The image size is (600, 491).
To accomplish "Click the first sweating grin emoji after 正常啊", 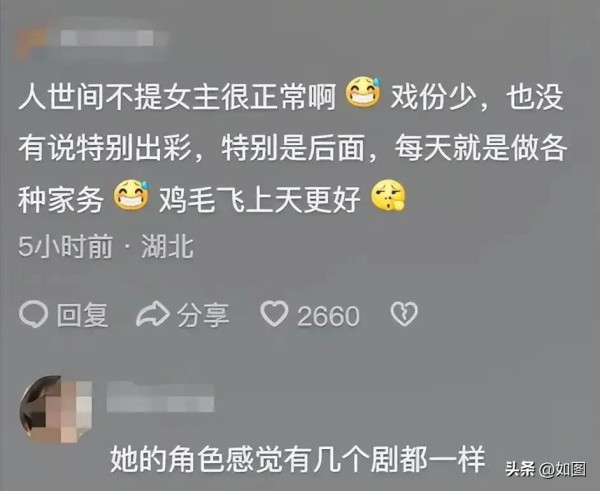I will [363, 91].
